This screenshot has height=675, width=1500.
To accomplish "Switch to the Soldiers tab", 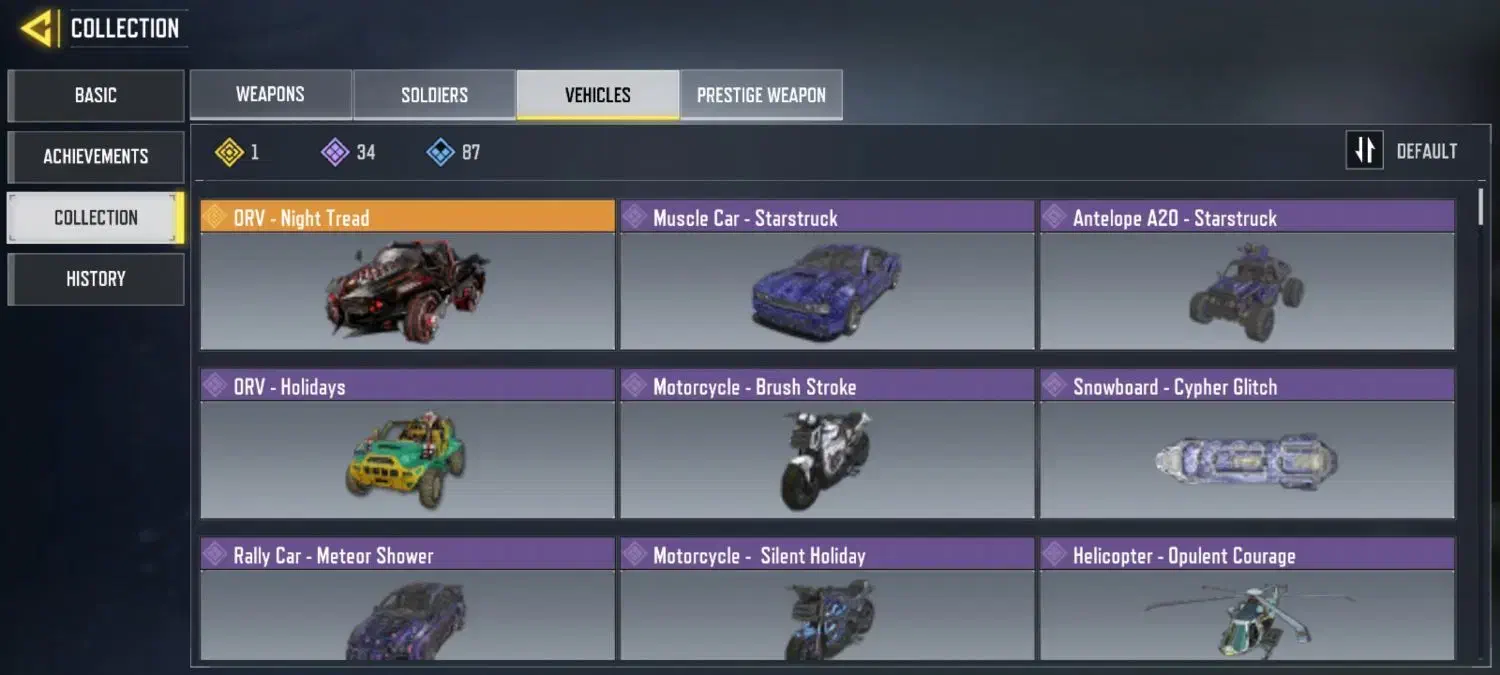I will click(434, 95).
